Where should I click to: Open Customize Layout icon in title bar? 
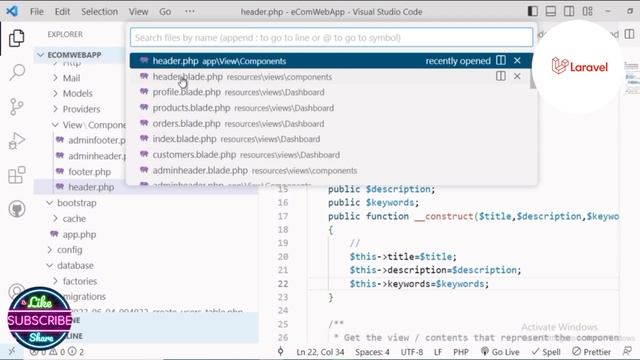587,11
